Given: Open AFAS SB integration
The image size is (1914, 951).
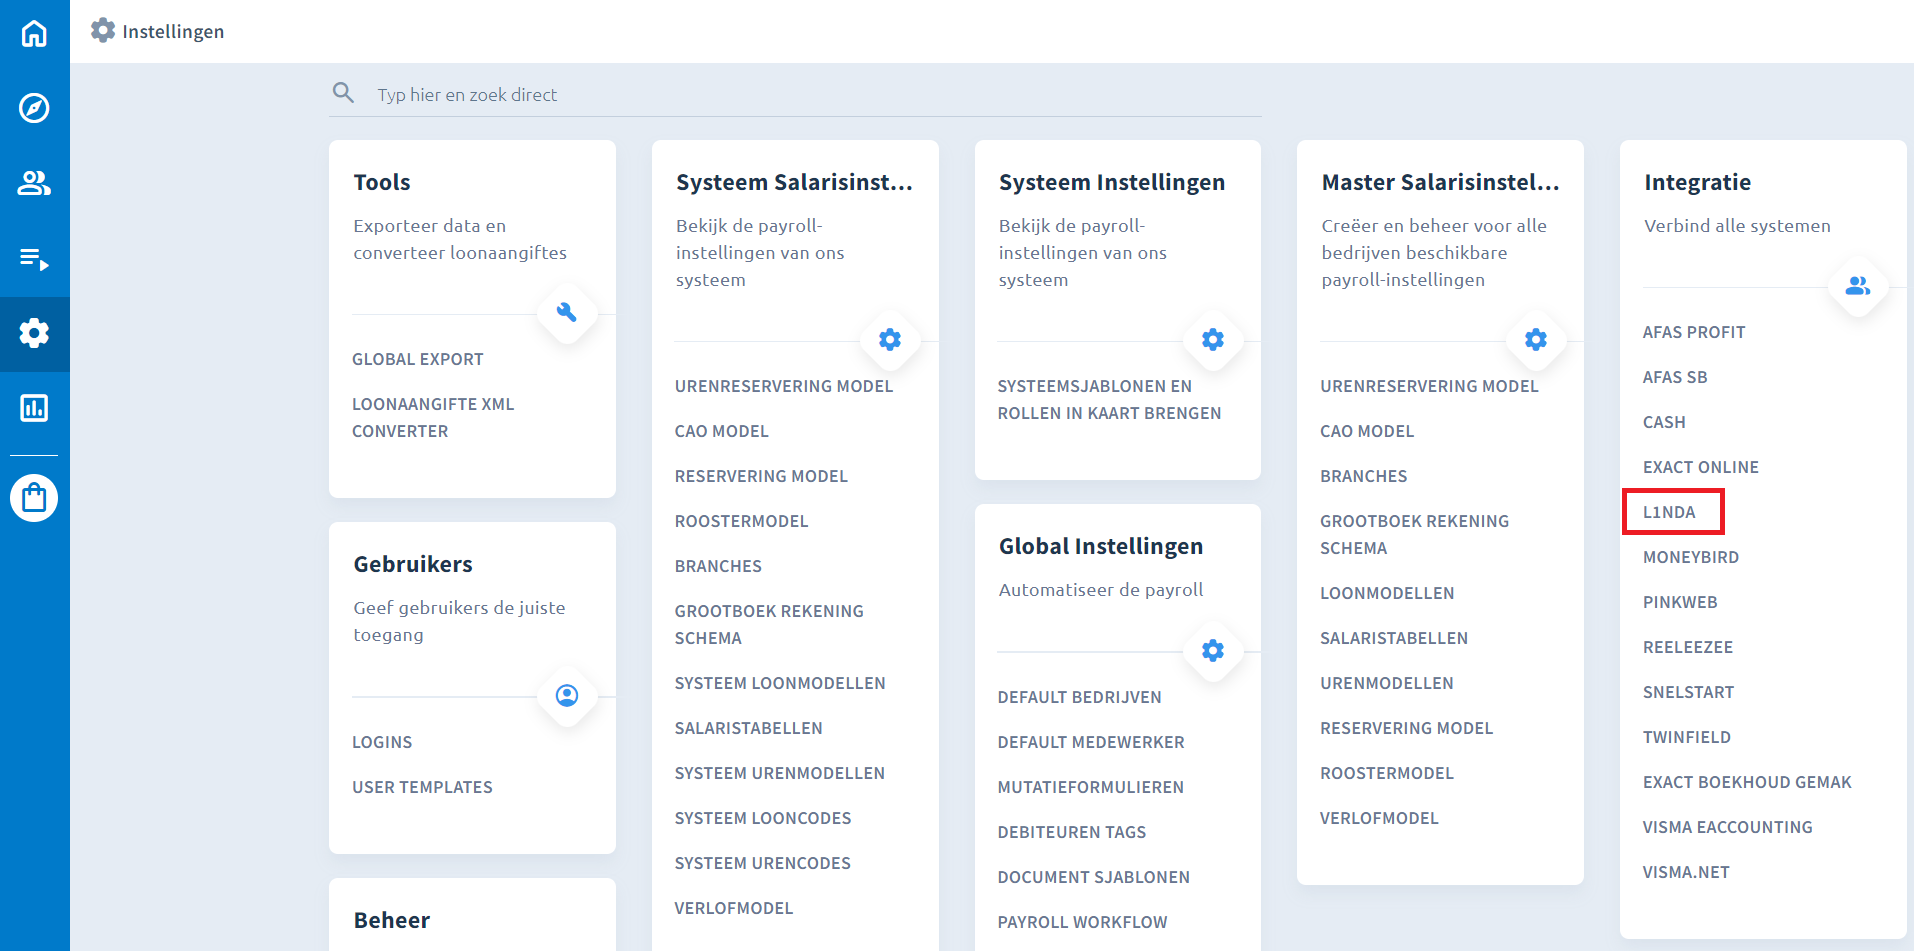Looking at the screenshot, I should [1675, 377].
